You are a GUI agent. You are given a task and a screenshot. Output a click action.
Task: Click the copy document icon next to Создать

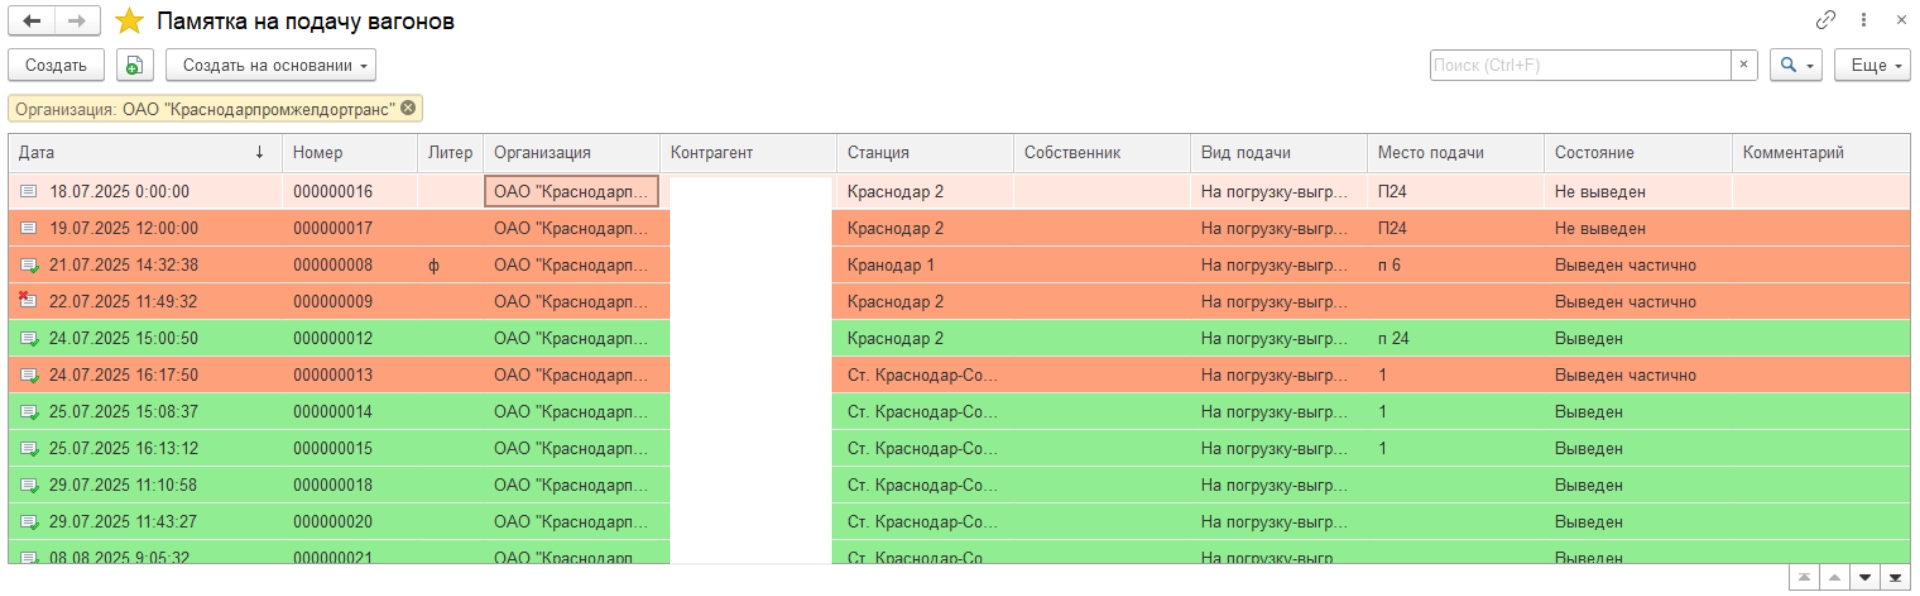click(x=134, y=65)
